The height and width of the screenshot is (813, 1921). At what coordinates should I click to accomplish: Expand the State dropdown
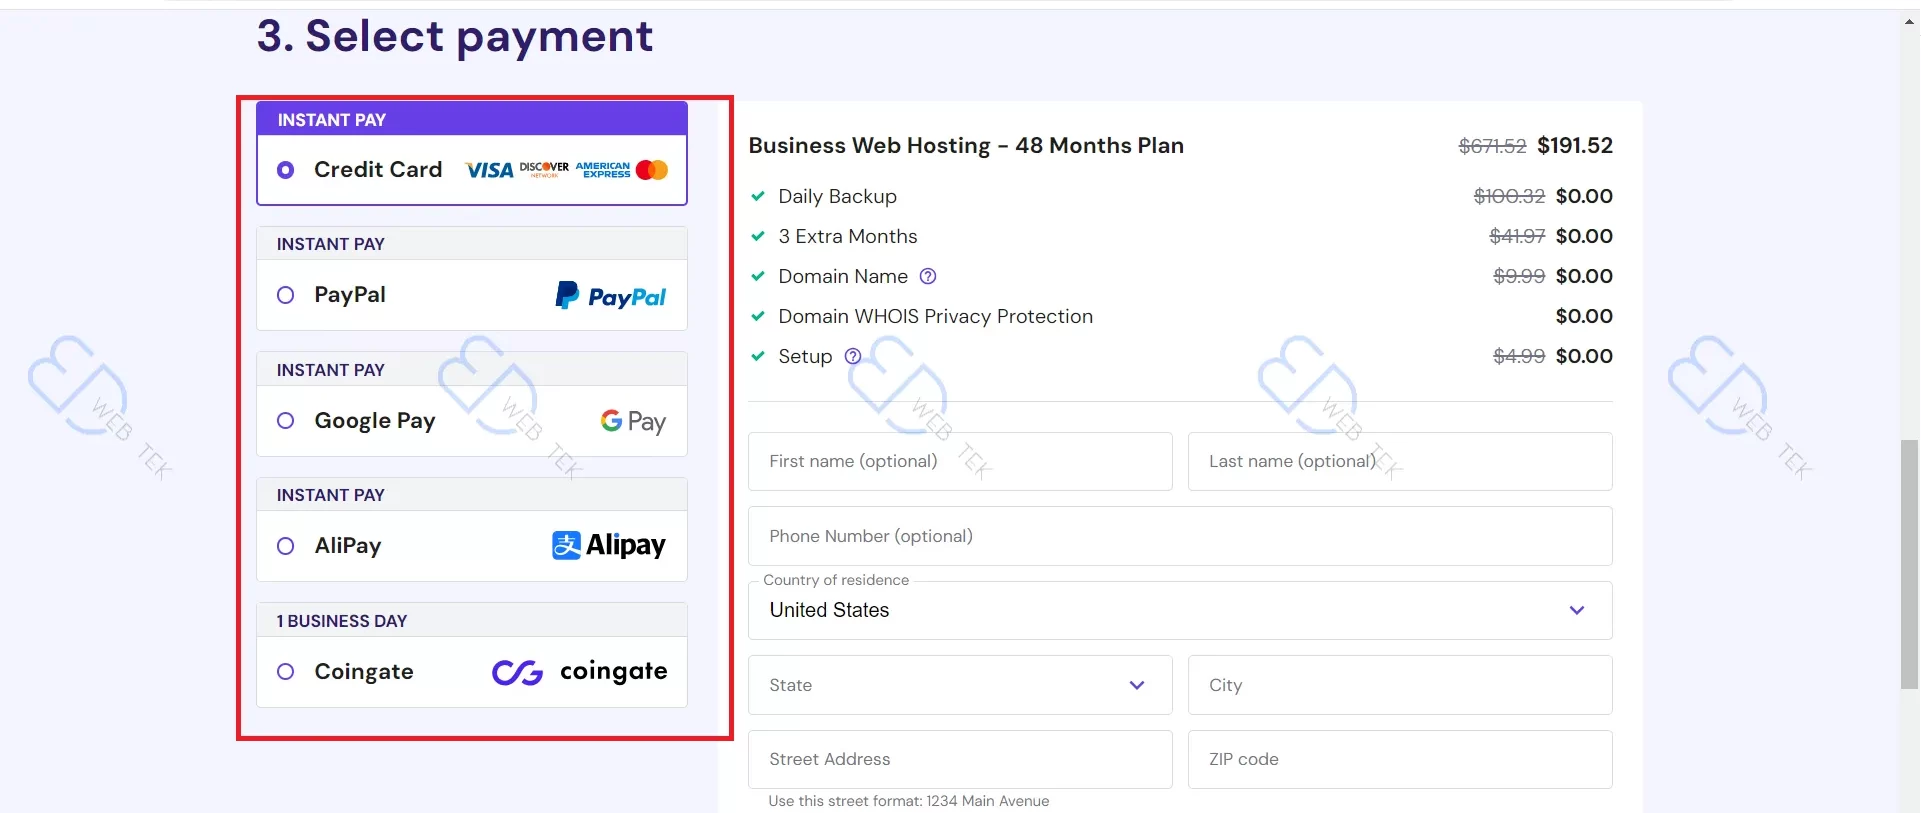(960, 685)
